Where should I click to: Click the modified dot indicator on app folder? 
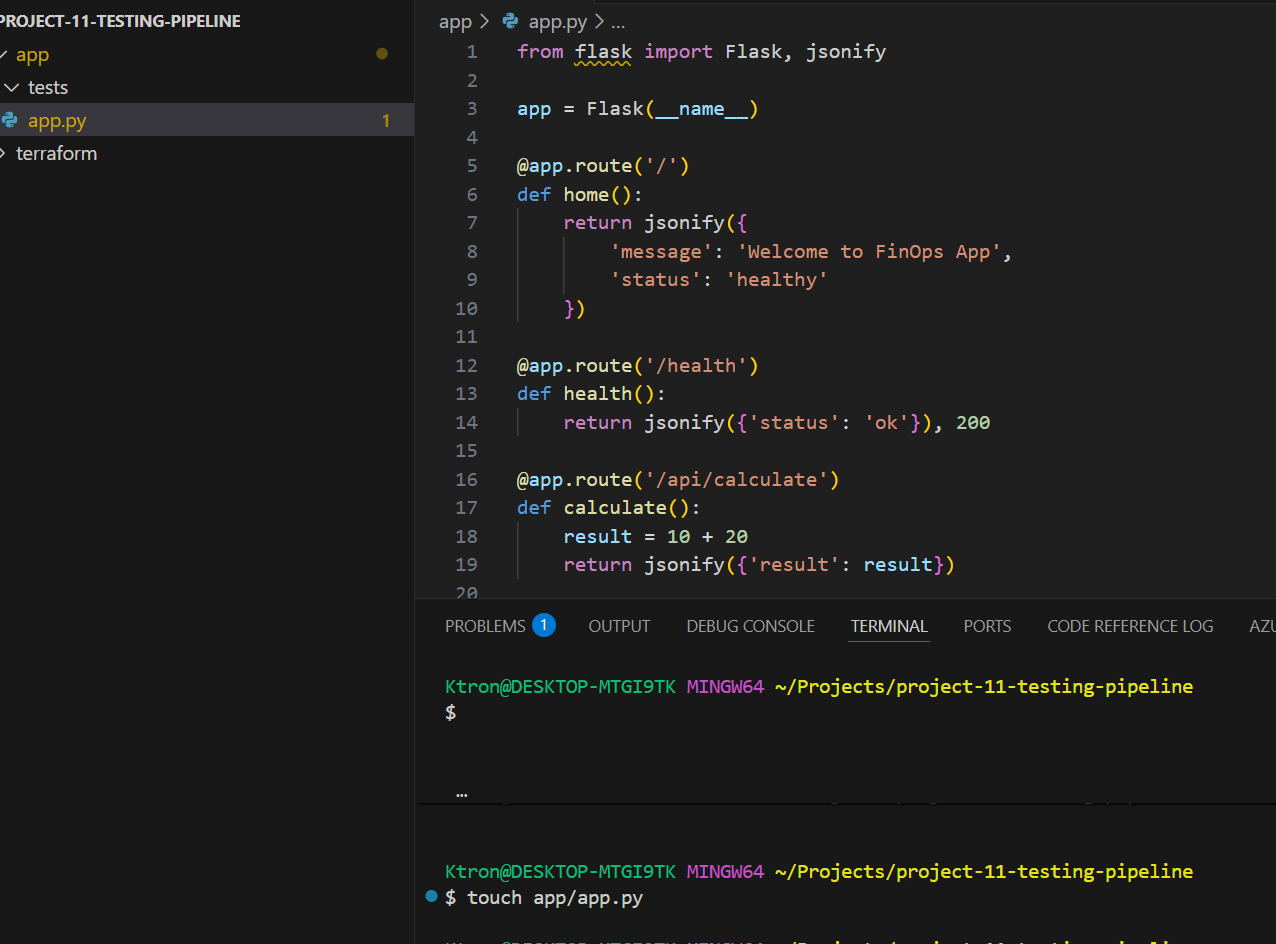coord(382,54)
